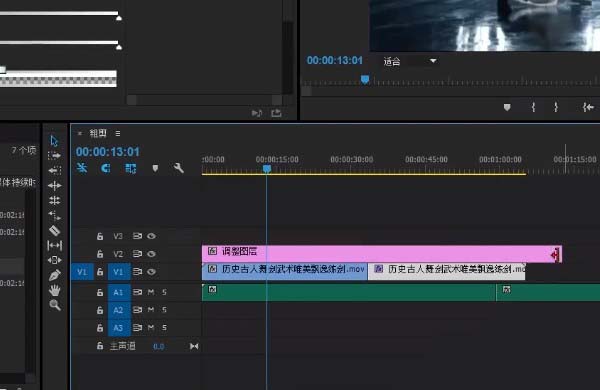Toggle lock on master track 主声道
The width and height of the screenshot is (600, 390).
tap(100, 346)
